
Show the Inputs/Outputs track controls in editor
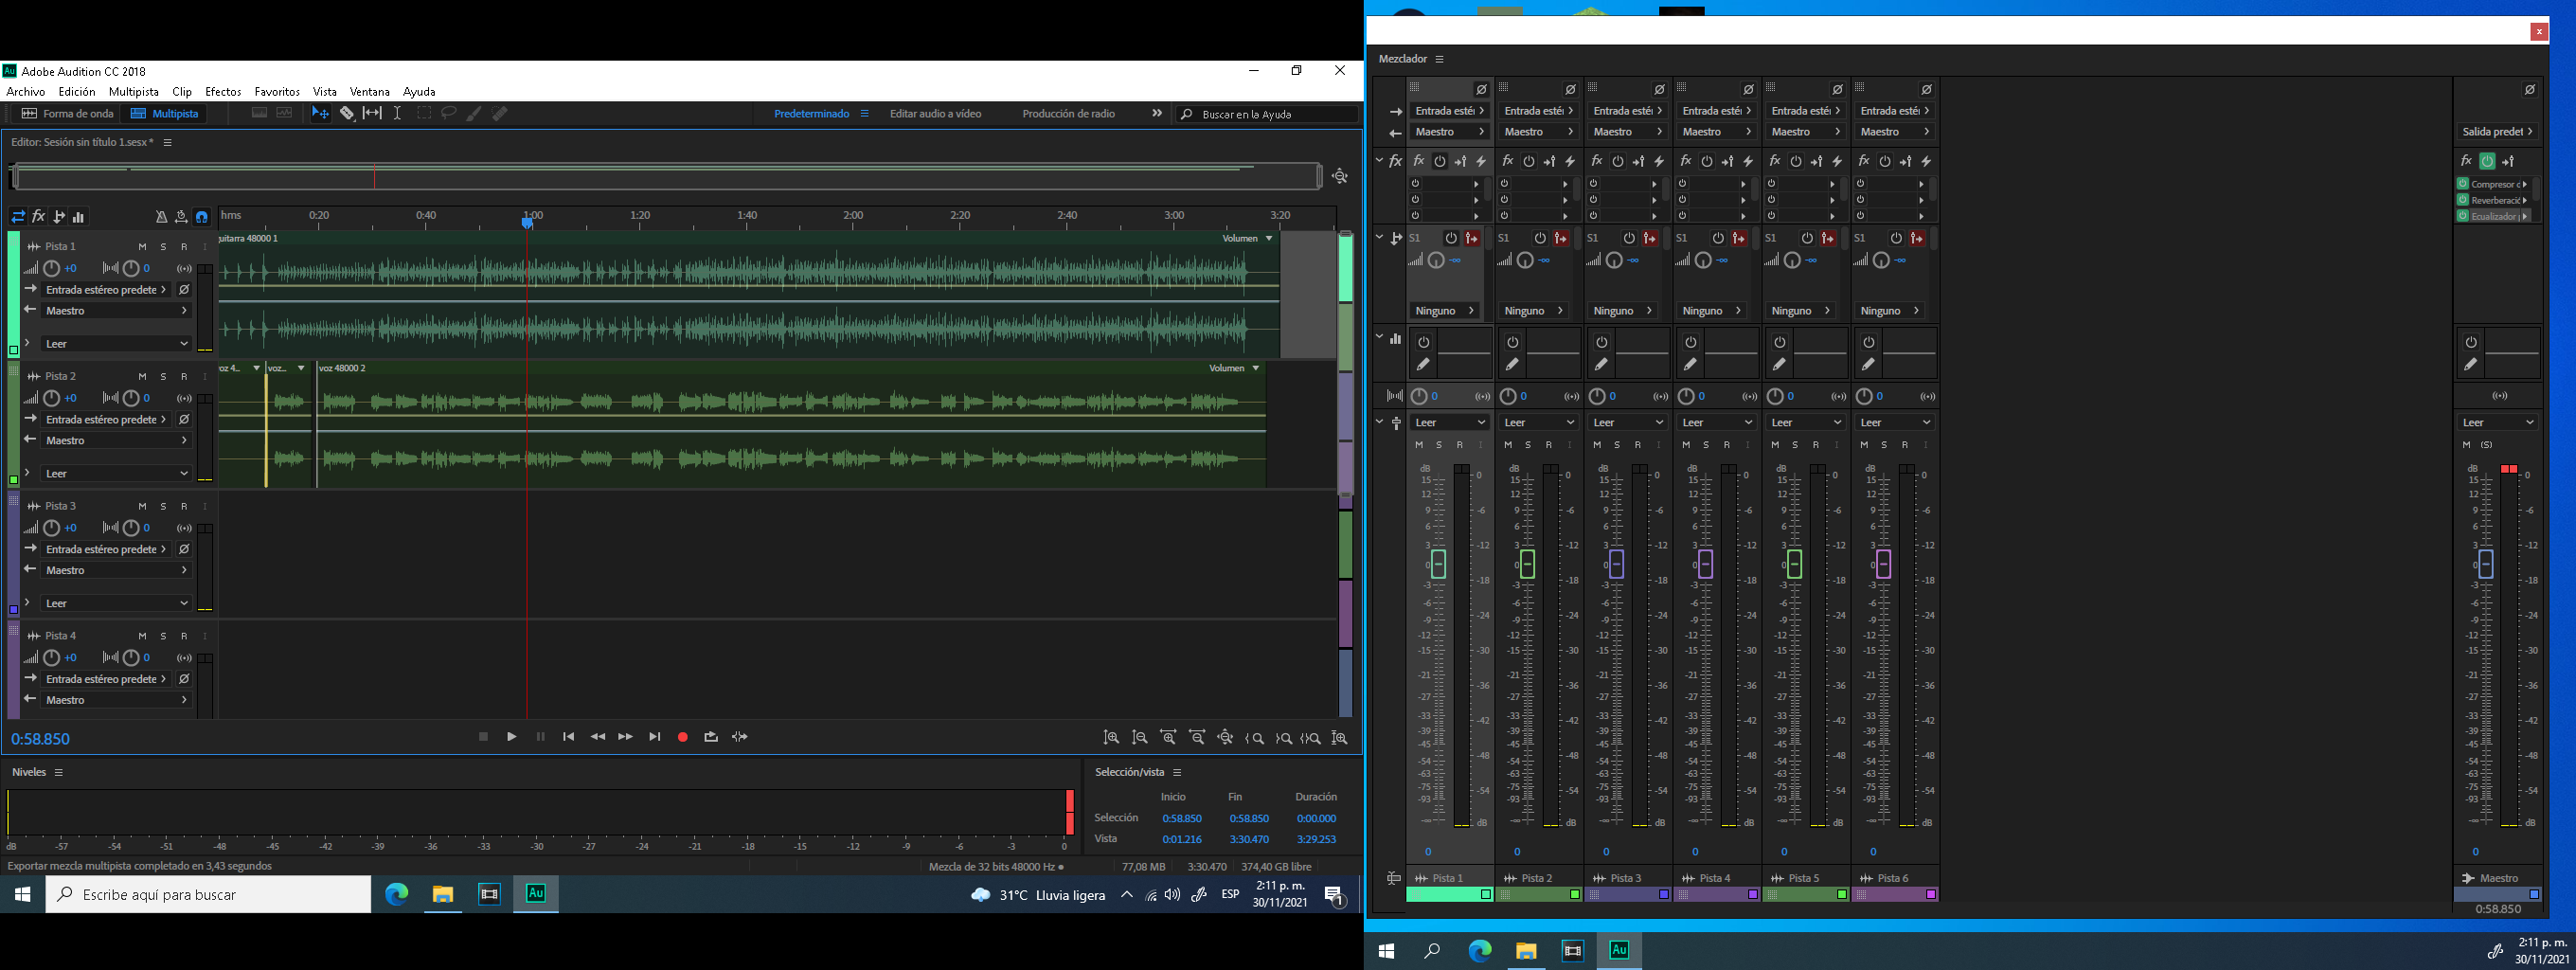[18, 217]
